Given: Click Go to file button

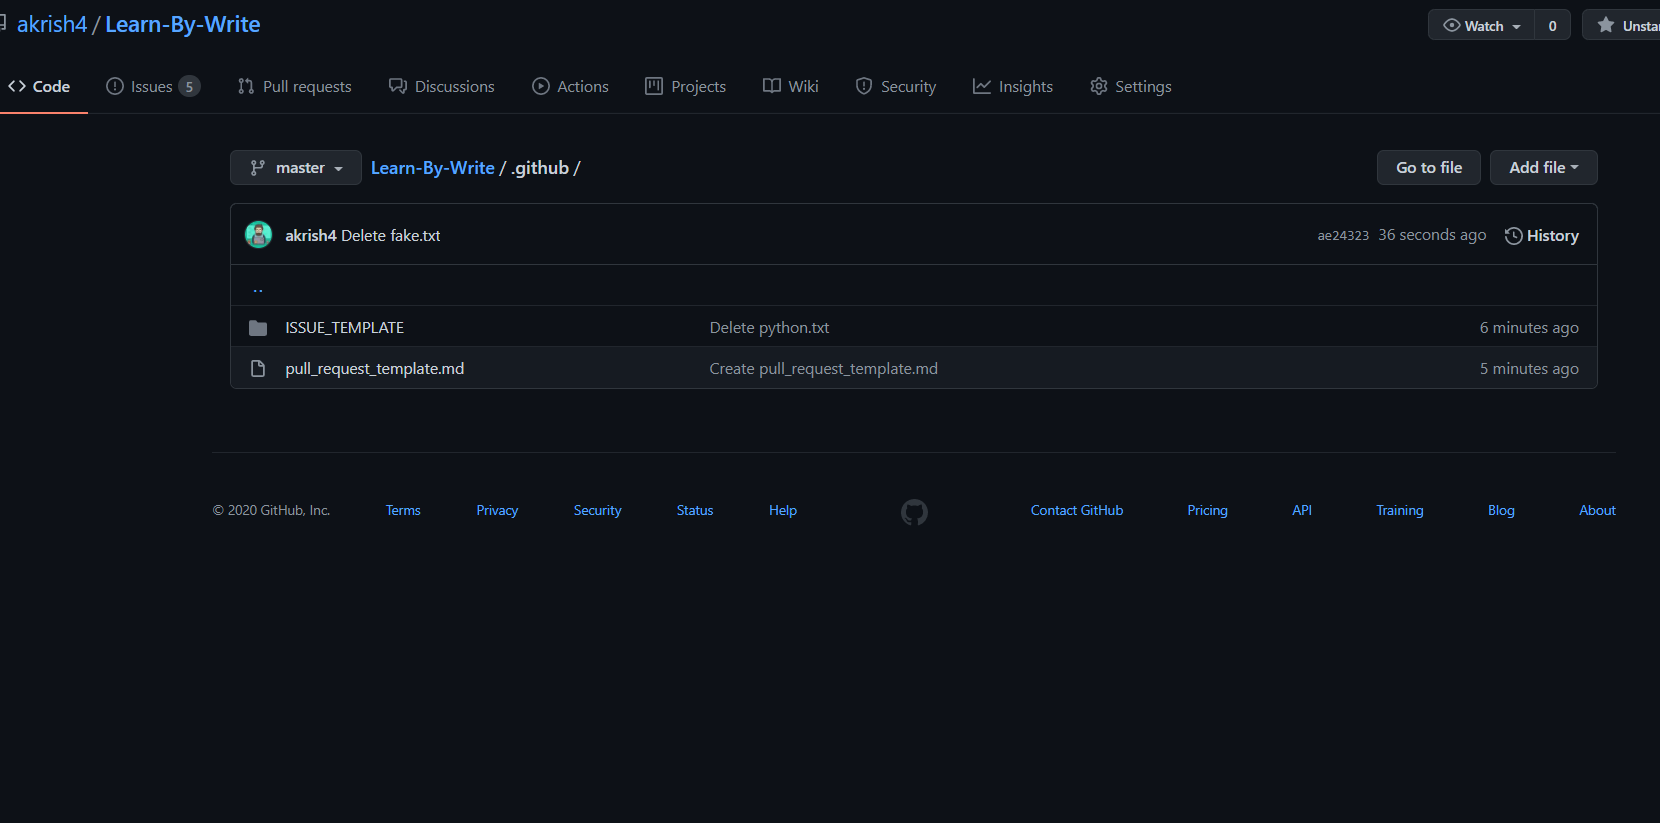Looking at the screenshot, I should [x=1429, y=168].
